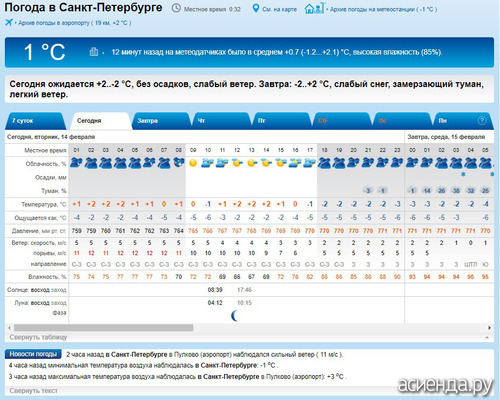Viewport: 500px width, 400px height.
Task: Collapse the table with 'Свернуть таблицу'
Action: point(38,337)
